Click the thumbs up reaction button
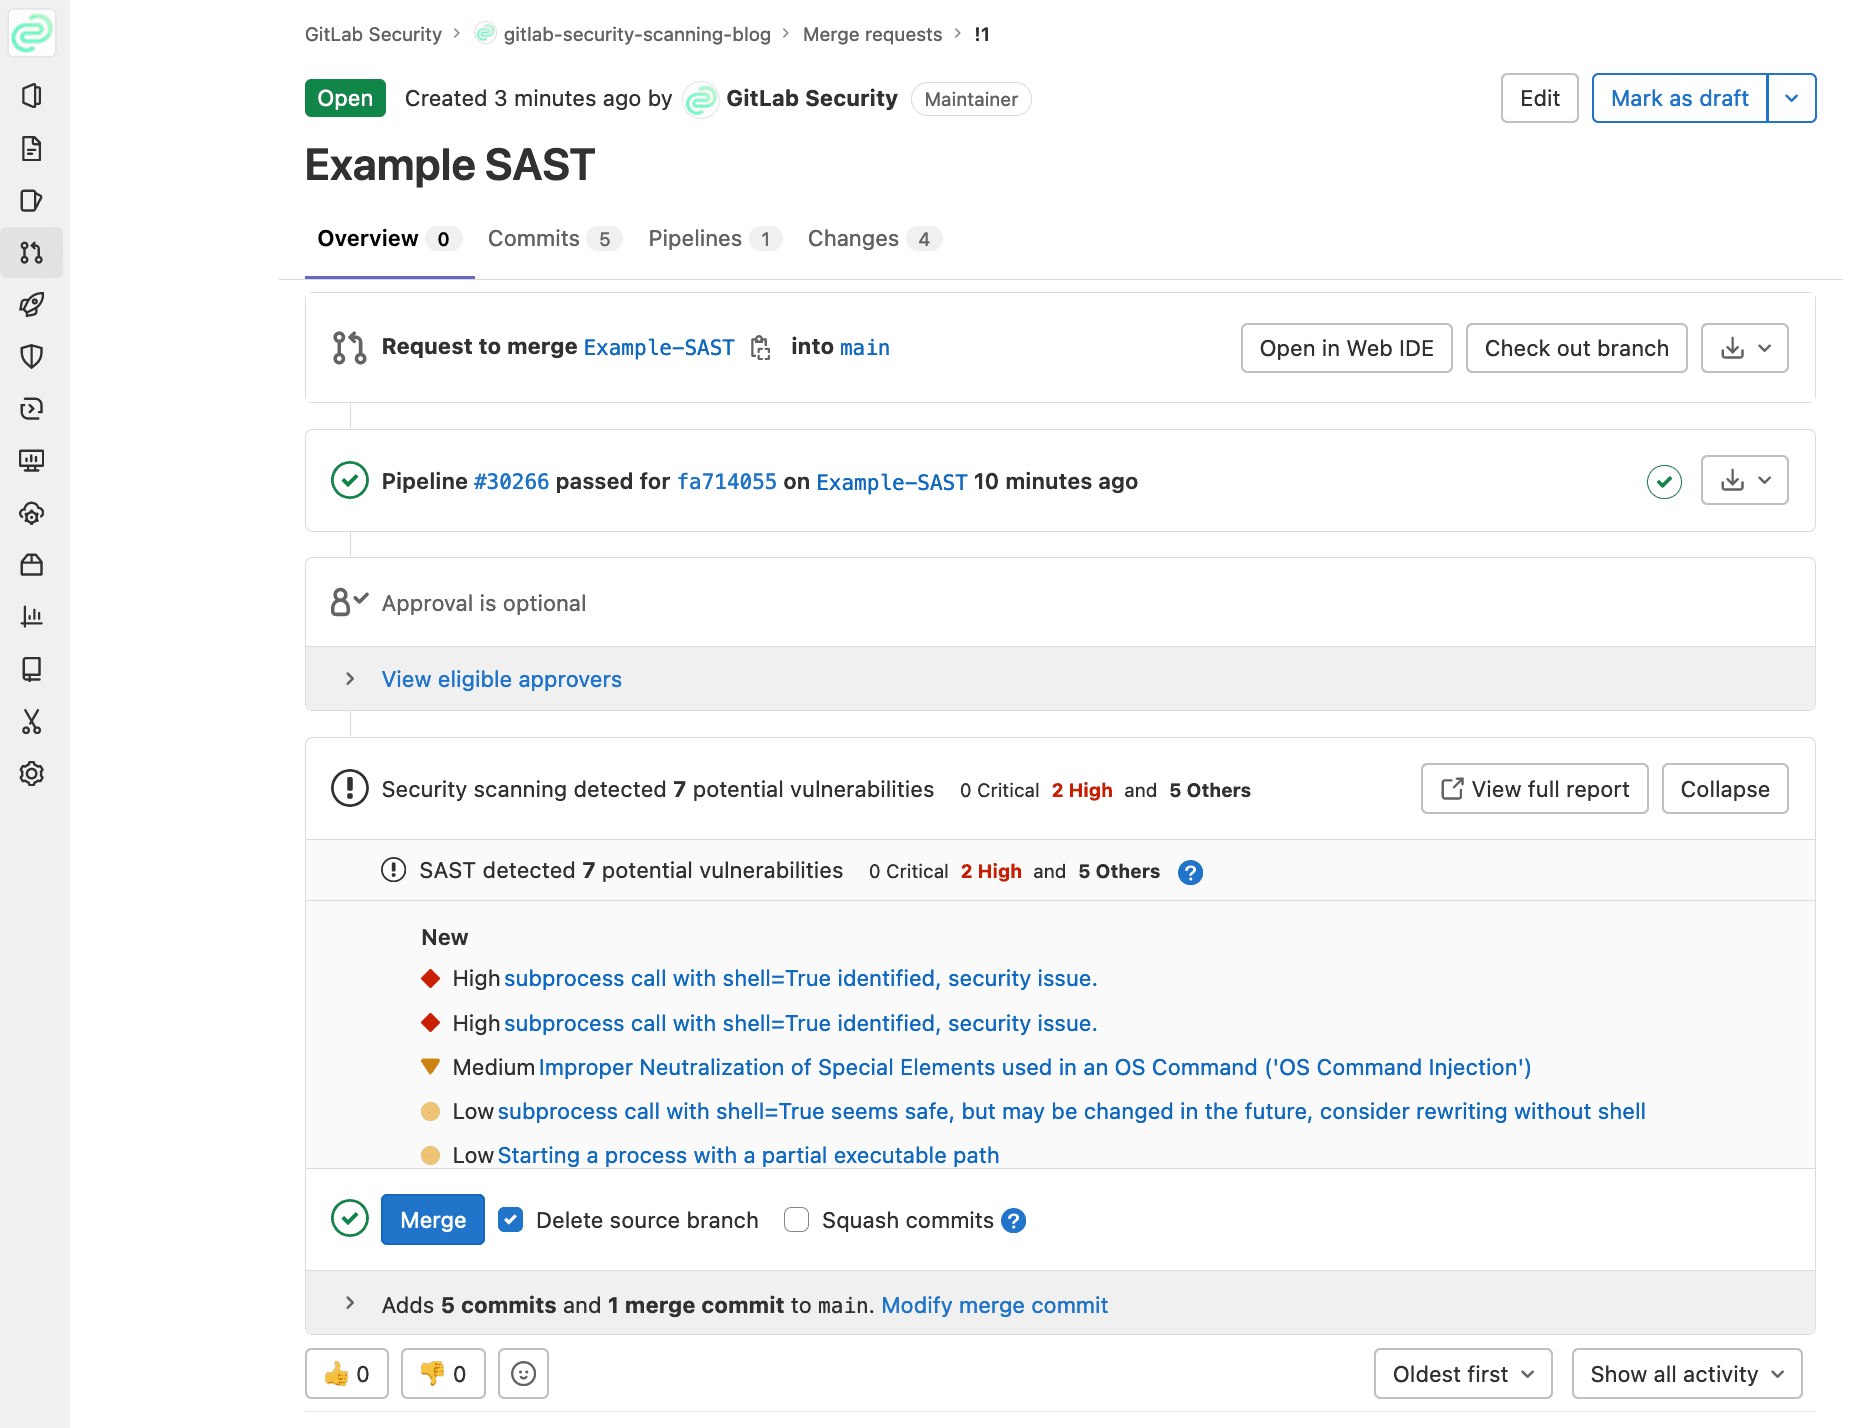 point(347,1374)
